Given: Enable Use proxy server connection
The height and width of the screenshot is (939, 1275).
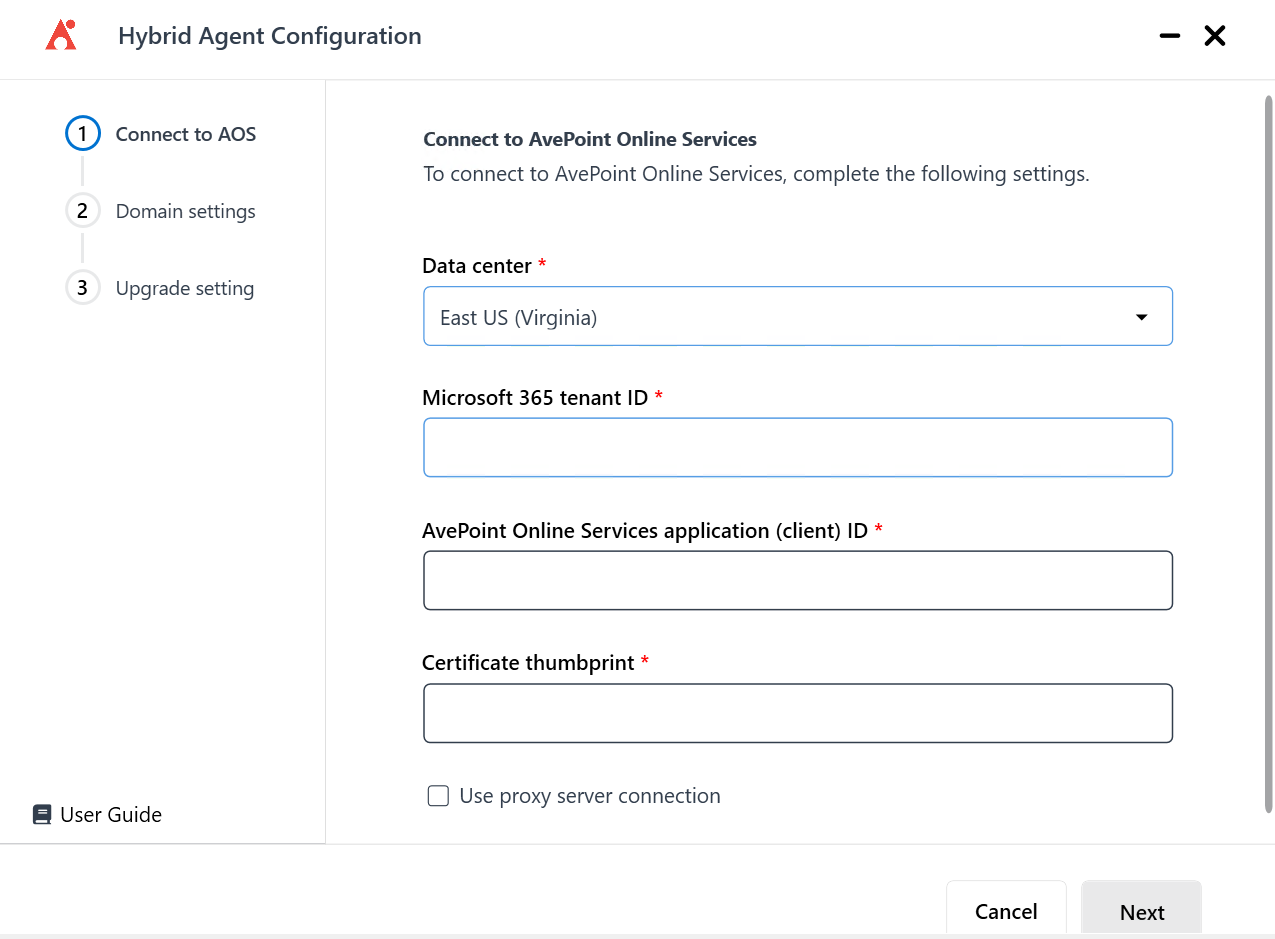Looking at the screenshot, I should [438, 795].
